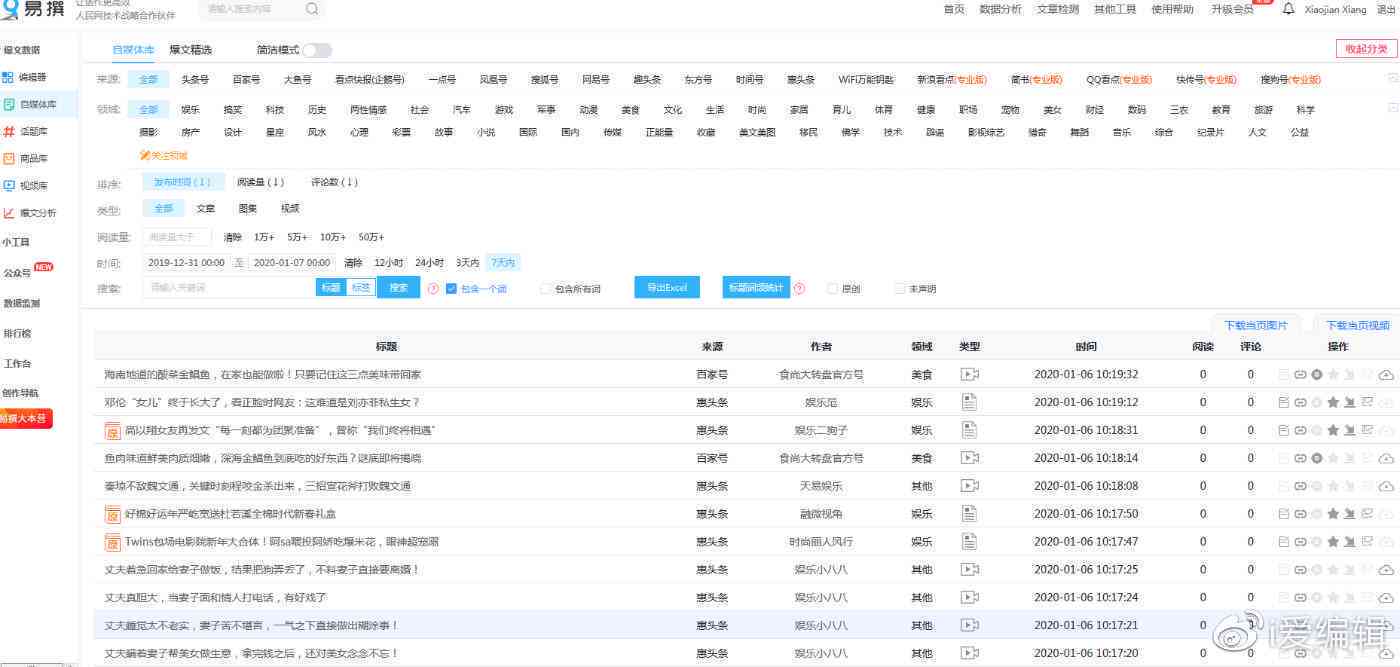Select the 标题 search mode toggle
Image resolution: width=1400 pixels, height=667 pixels.
pyautogui.click(x=331, y=288)
